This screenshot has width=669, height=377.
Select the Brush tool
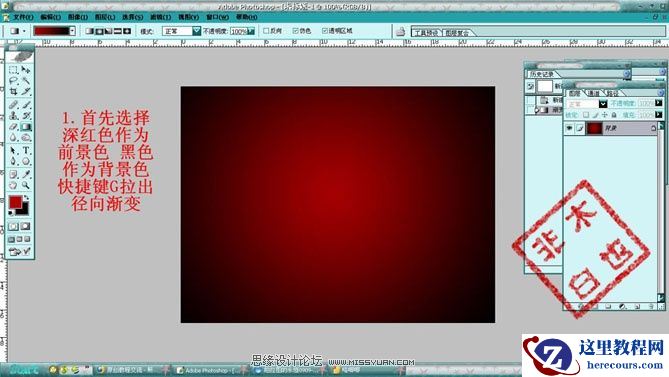pyautogui.click(x=26, y=104)
